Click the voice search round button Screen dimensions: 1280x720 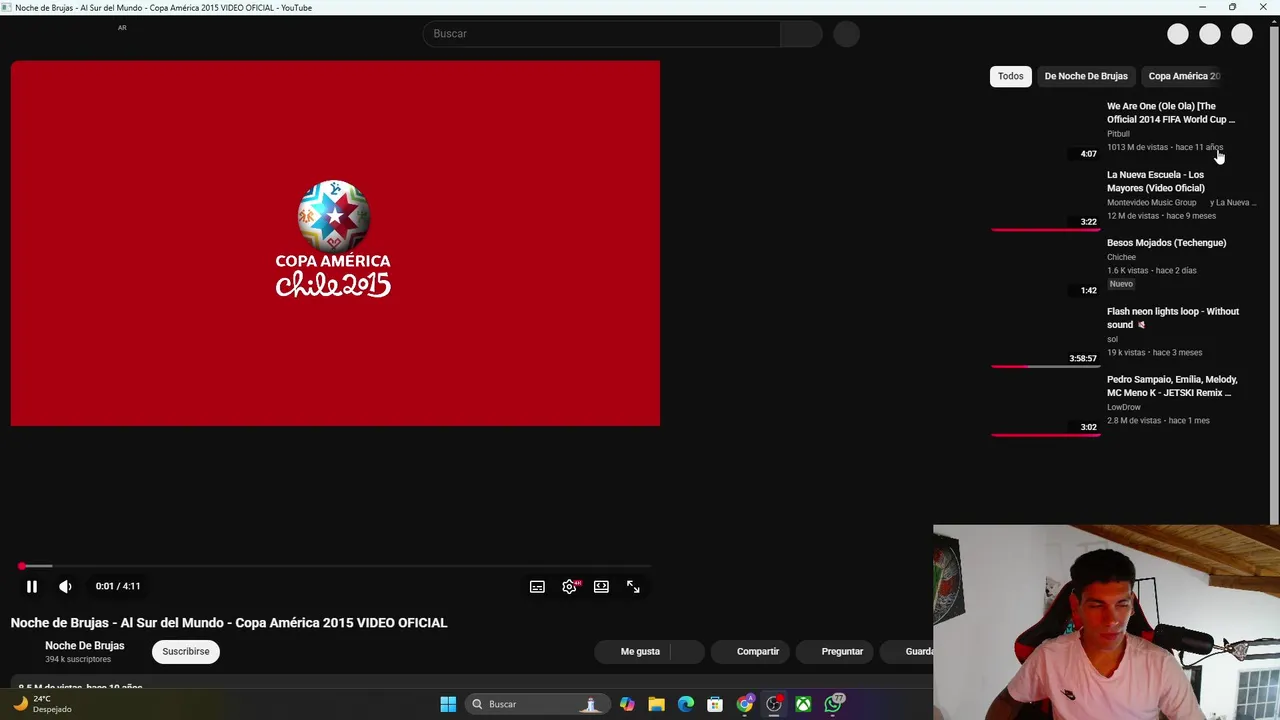tap(846, 34)
